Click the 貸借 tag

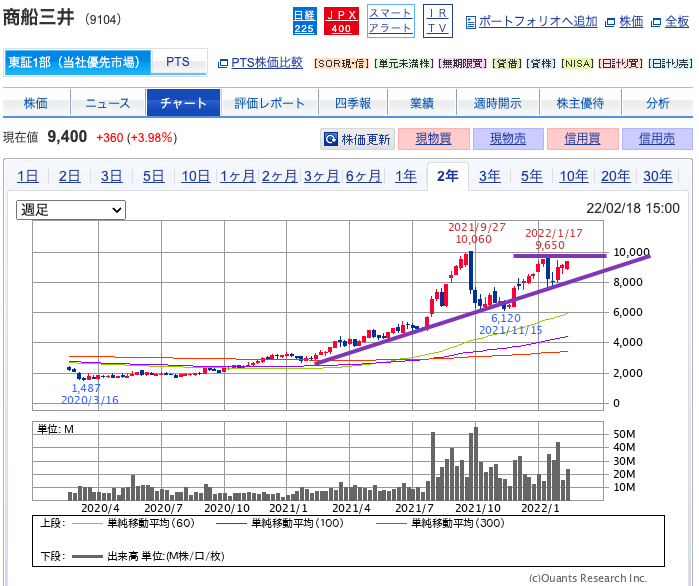point(507,64)
